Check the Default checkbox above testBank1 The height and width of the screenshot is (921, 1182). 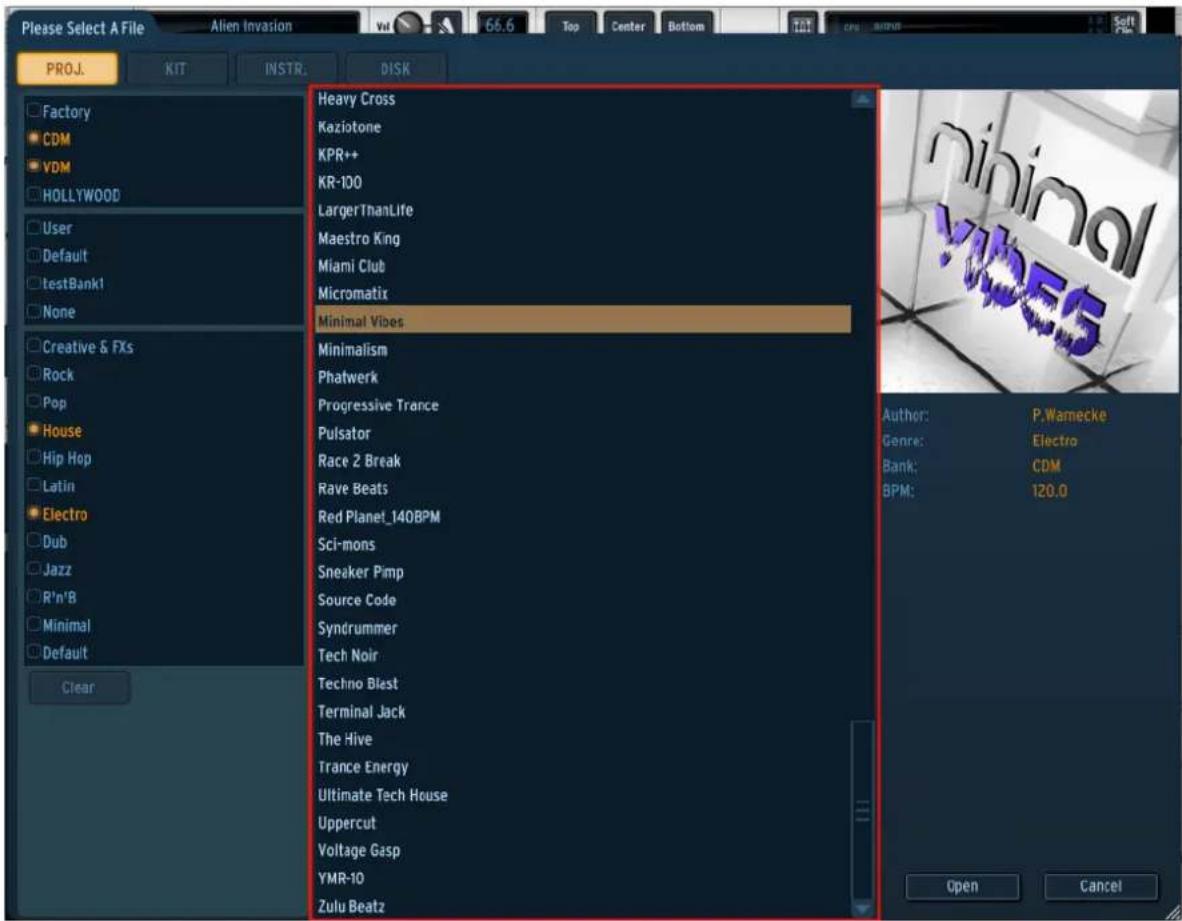34,255
